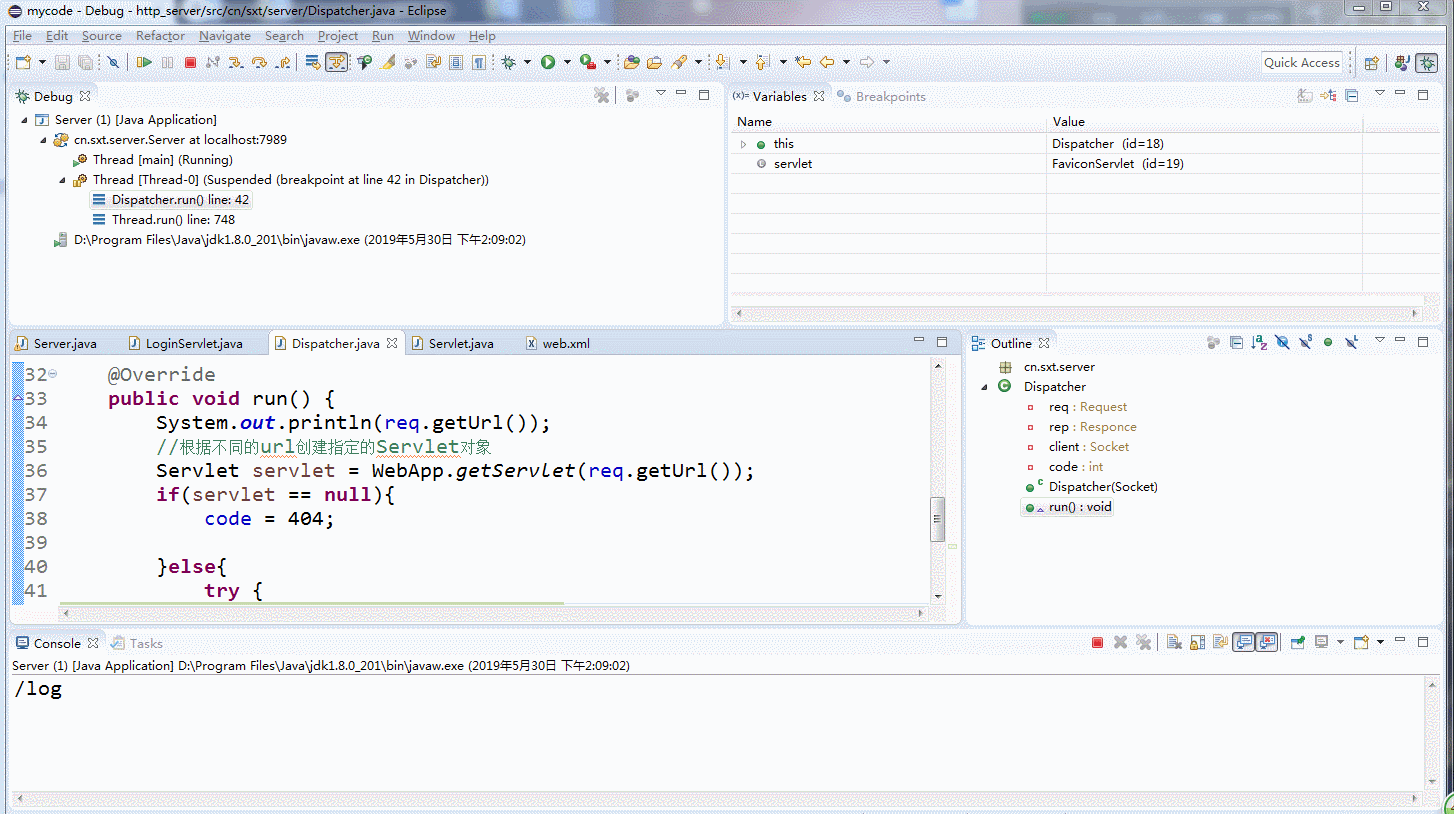Click Step Into in the debug toolbar
The image size is (1454, 814).
coord(236,62)
